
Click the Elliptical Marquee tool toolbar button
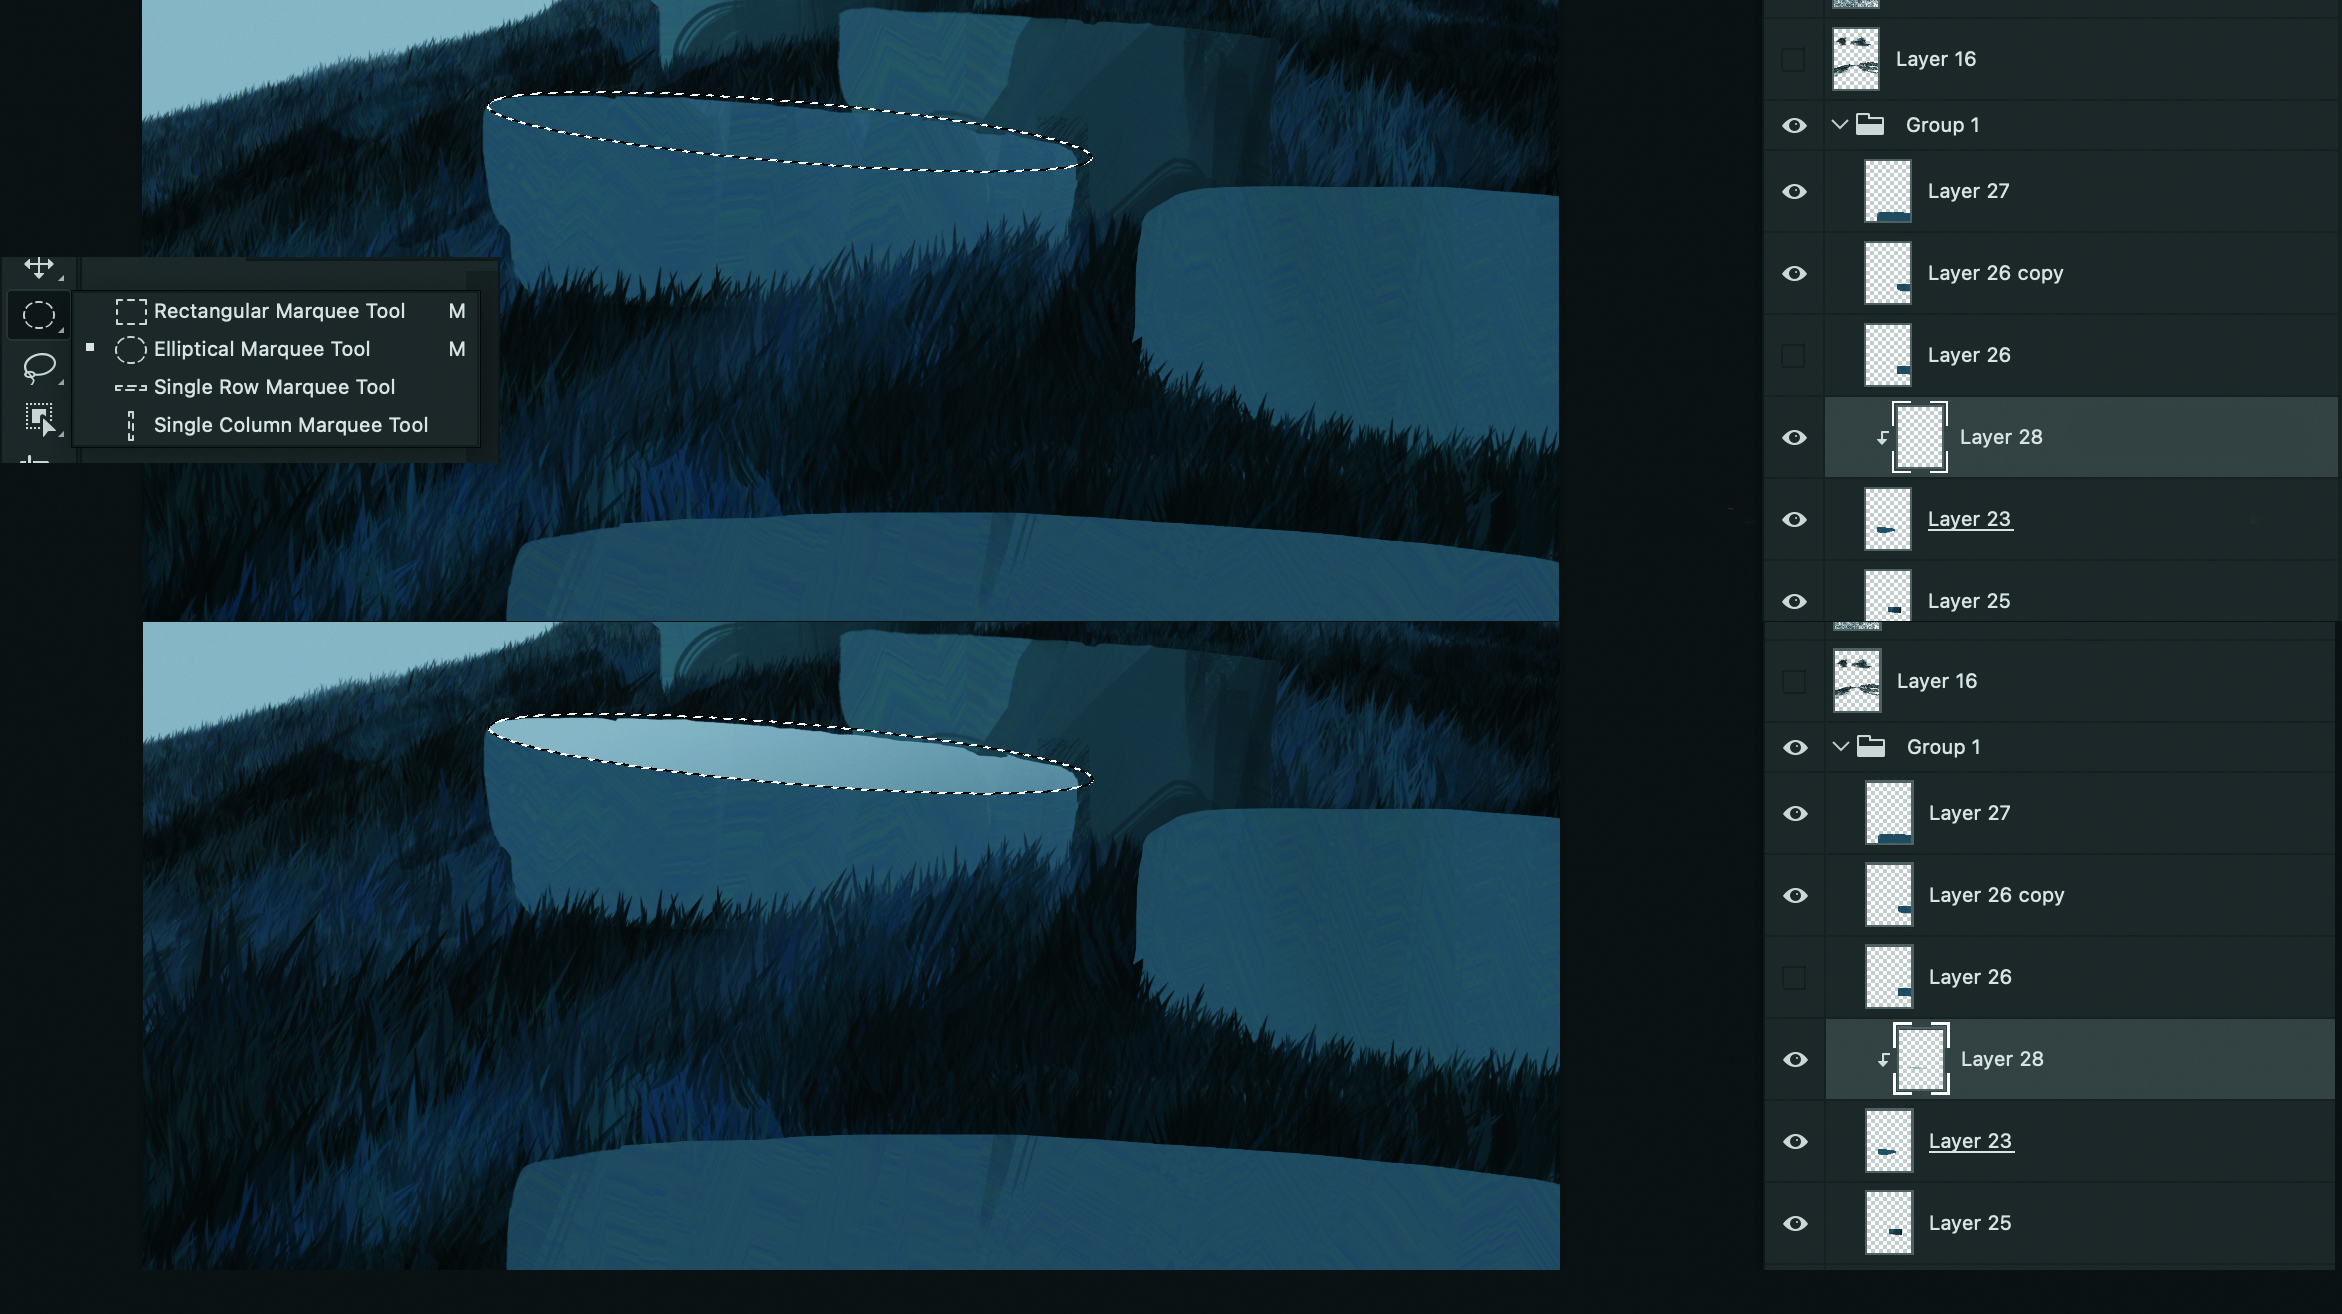pos(39,315)
